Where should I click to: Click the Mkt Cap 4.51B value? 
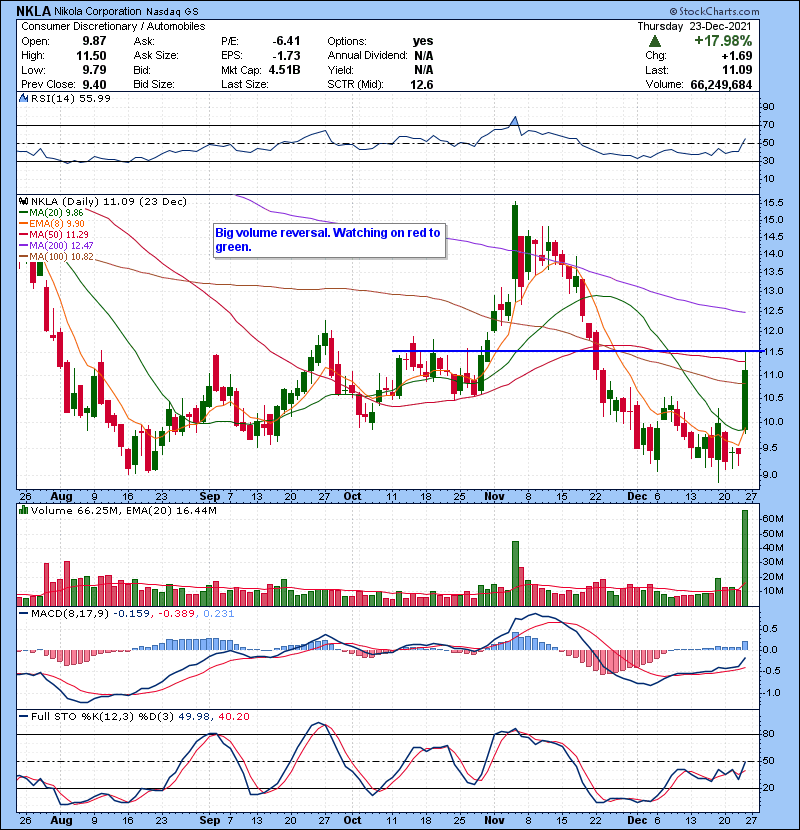284,70
